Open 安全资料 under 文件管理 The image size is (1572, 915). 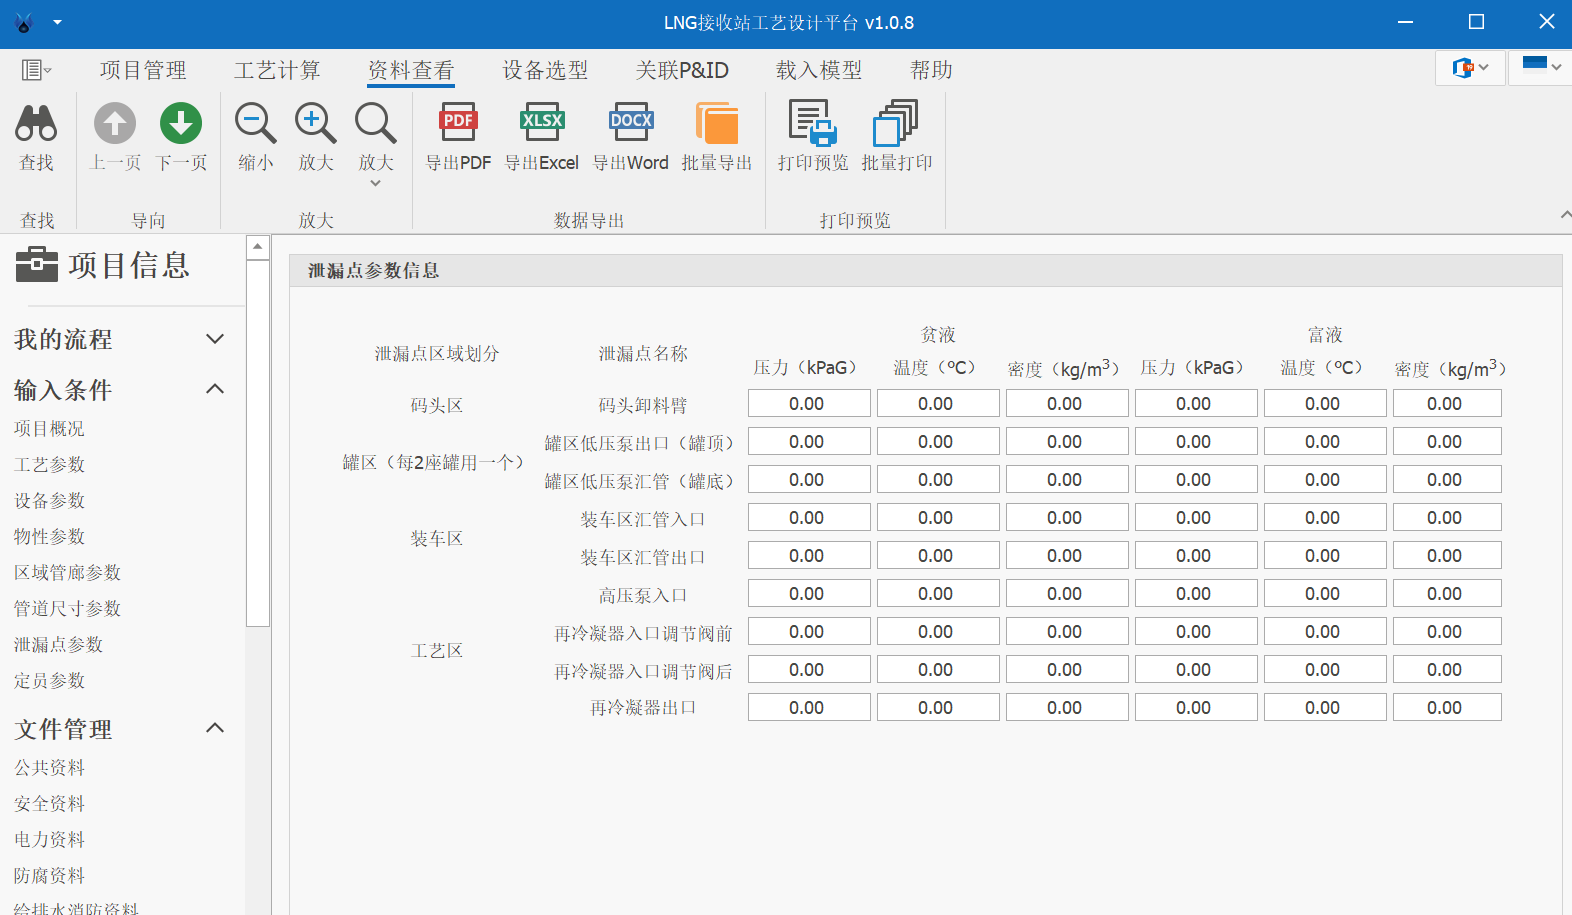[x=49, y=804]
